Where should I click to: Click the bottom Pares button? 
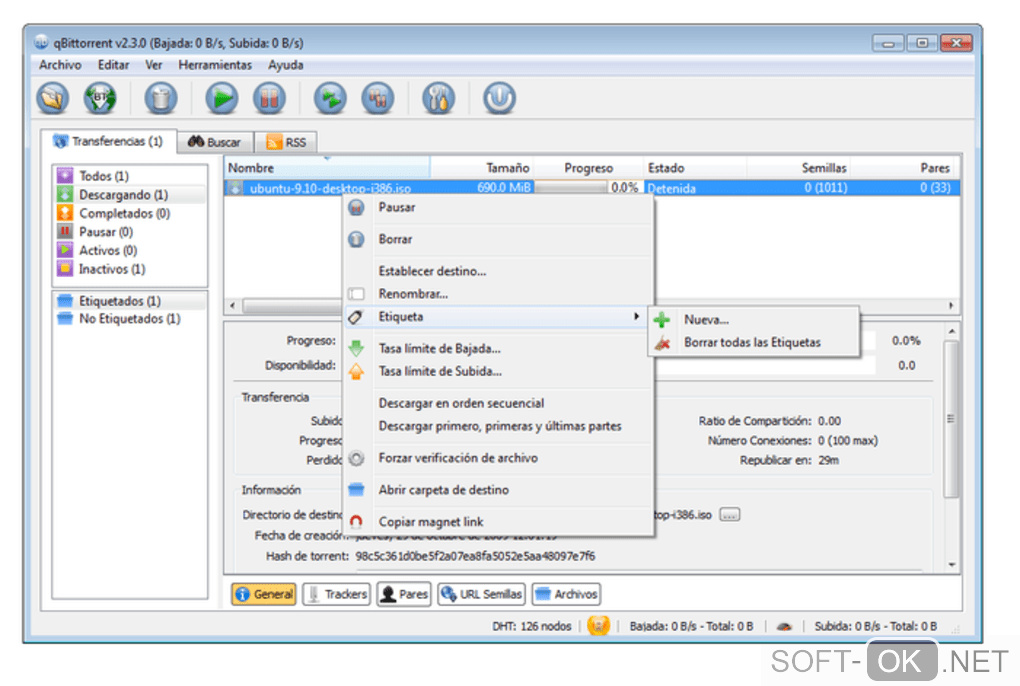coord(404,594)
